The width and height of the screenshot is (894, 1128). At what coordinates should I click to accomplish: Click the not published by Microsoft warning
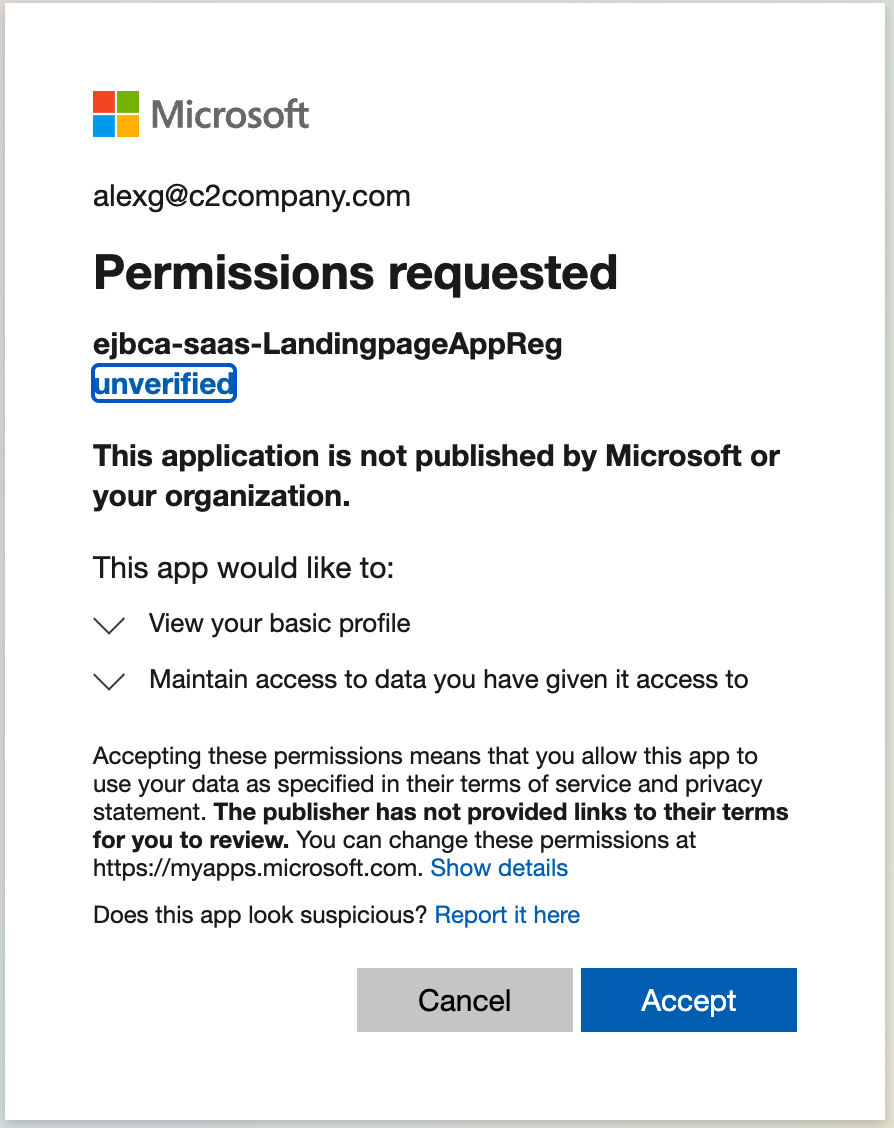pyautogui.click(x=436, y=475)
